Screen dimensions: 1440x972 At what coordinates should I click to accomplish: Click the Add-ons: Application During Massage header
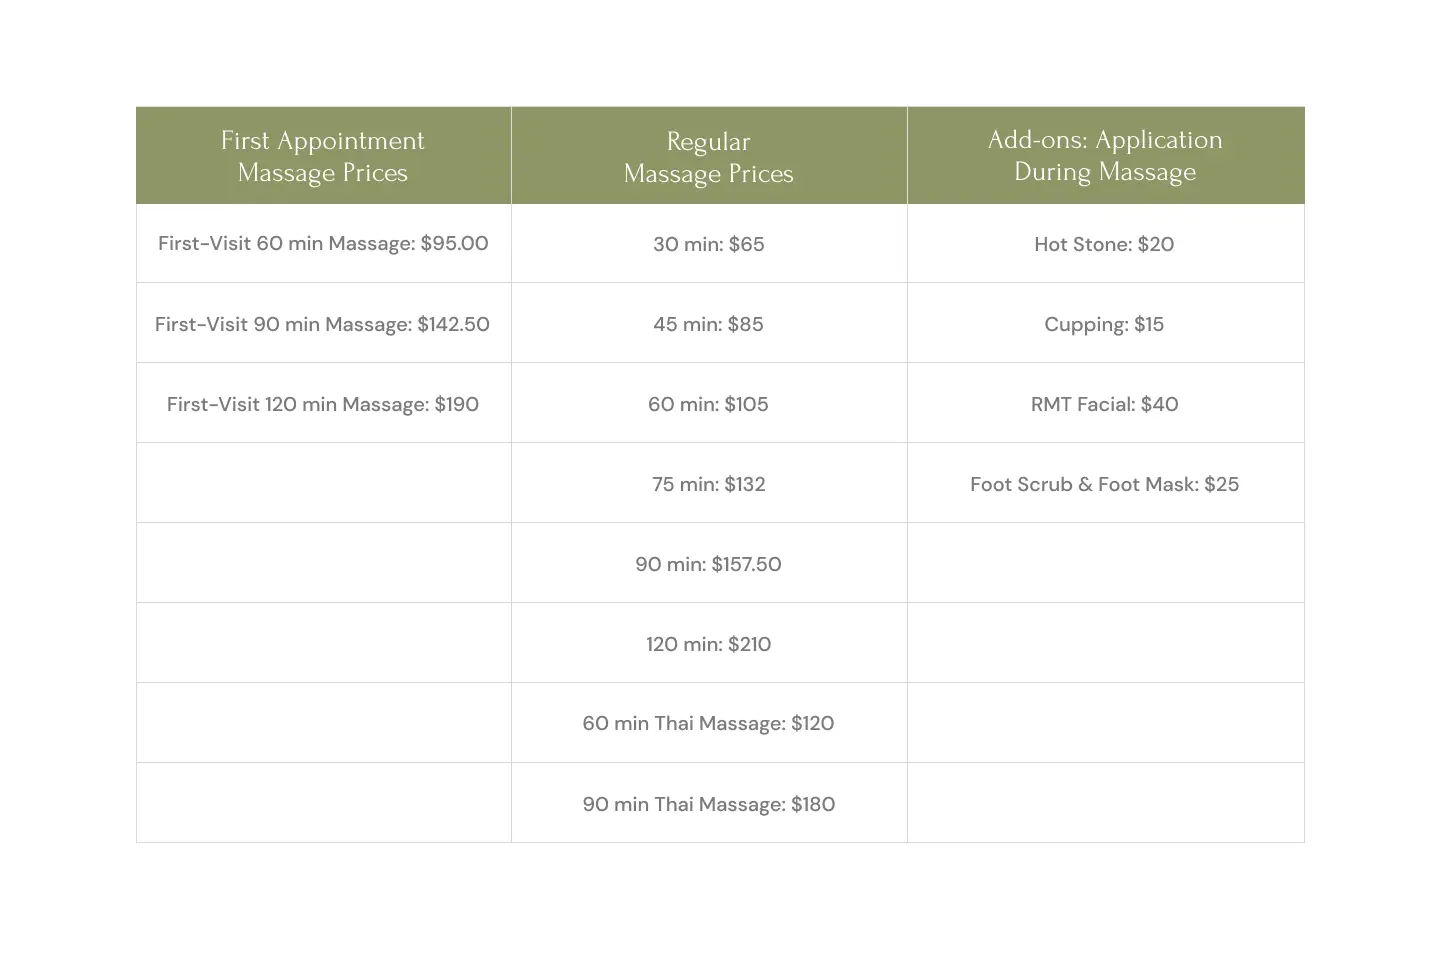coord(1105,156)
